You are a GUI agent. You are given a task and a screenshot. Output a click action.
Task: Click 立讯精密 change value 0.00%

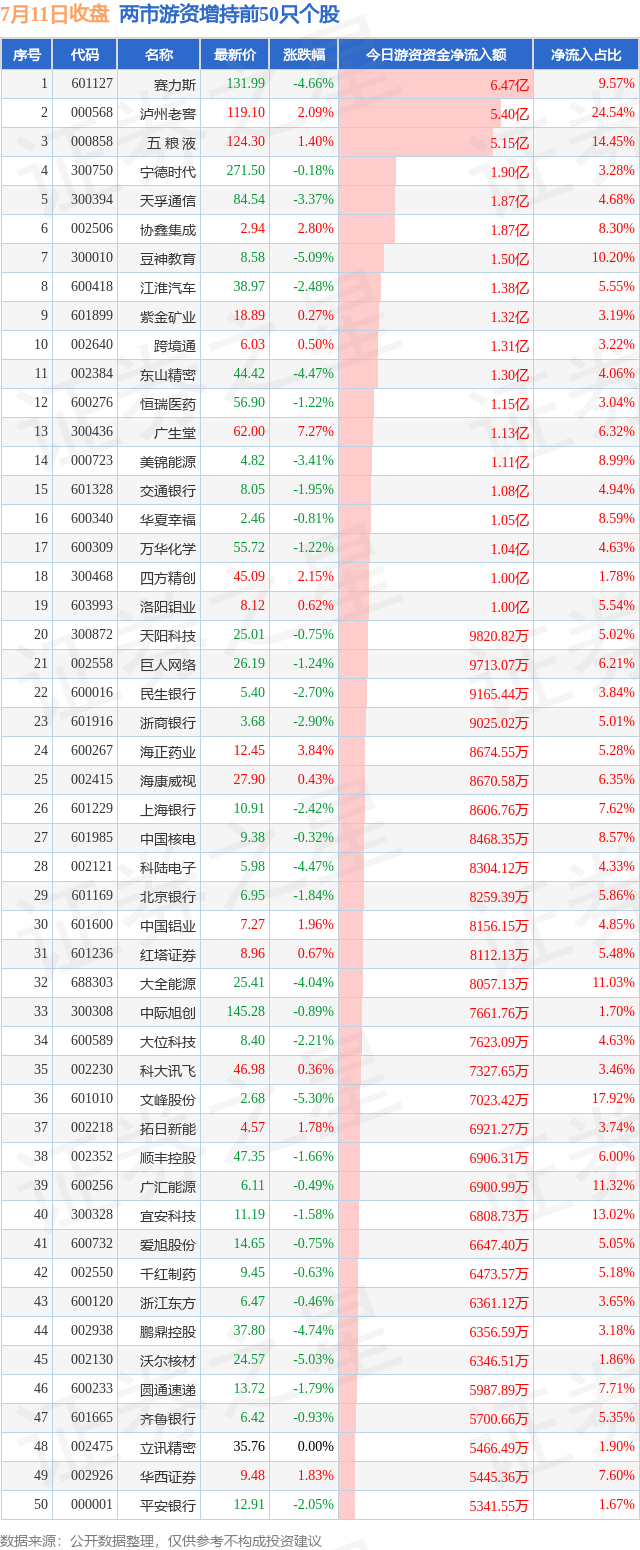click(x=315, y=1447)
